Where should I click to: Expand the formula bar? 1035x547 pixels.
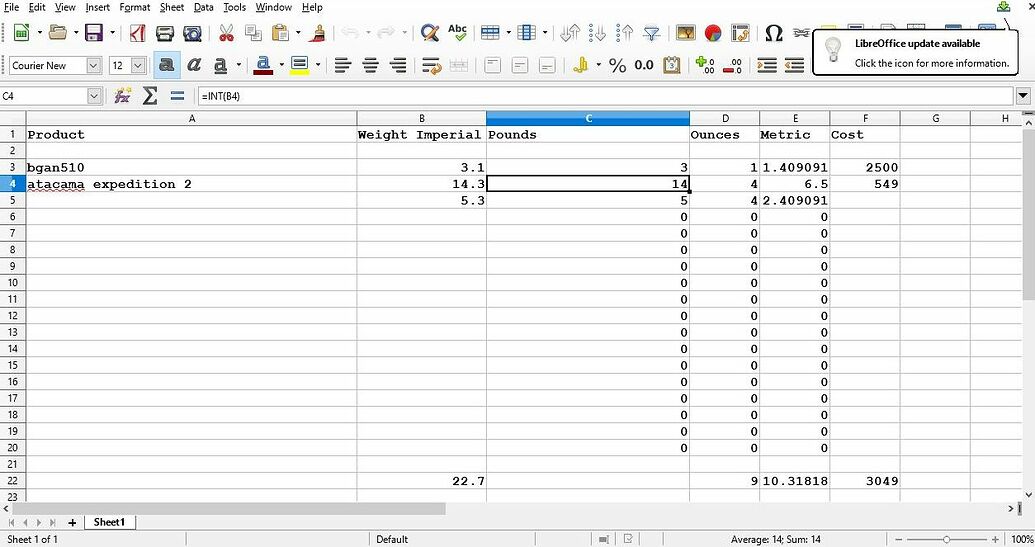(x=1023, y=96)
